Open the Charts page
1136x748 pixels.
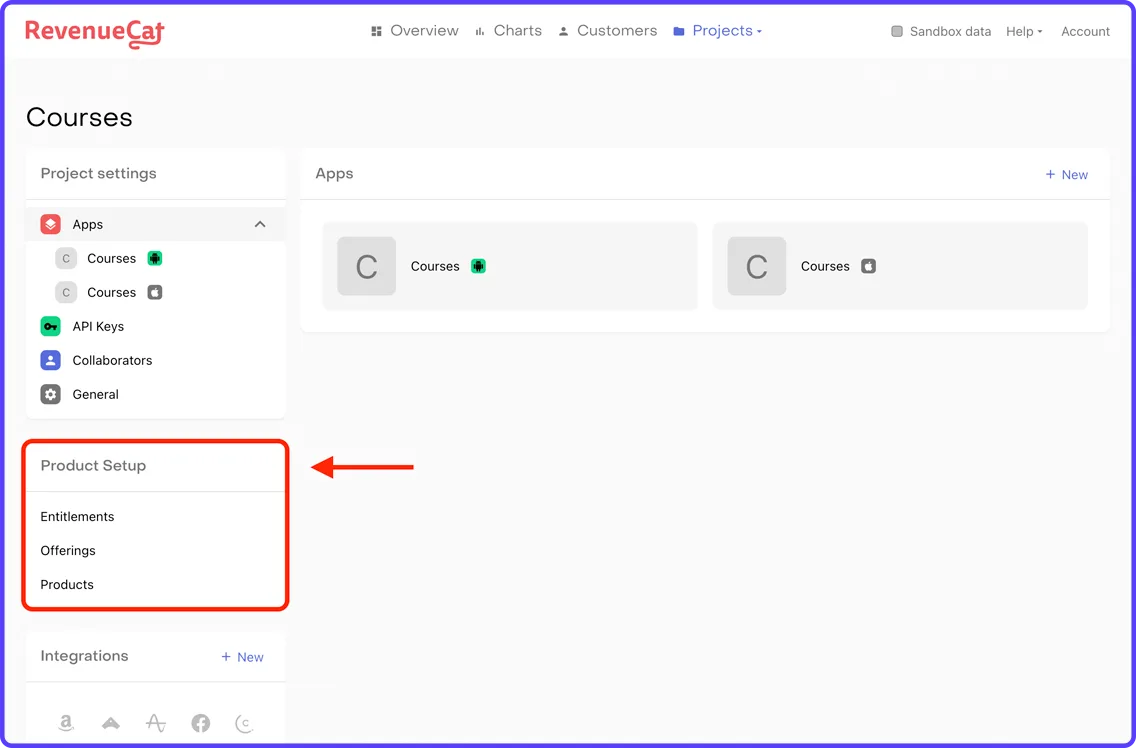509,31
